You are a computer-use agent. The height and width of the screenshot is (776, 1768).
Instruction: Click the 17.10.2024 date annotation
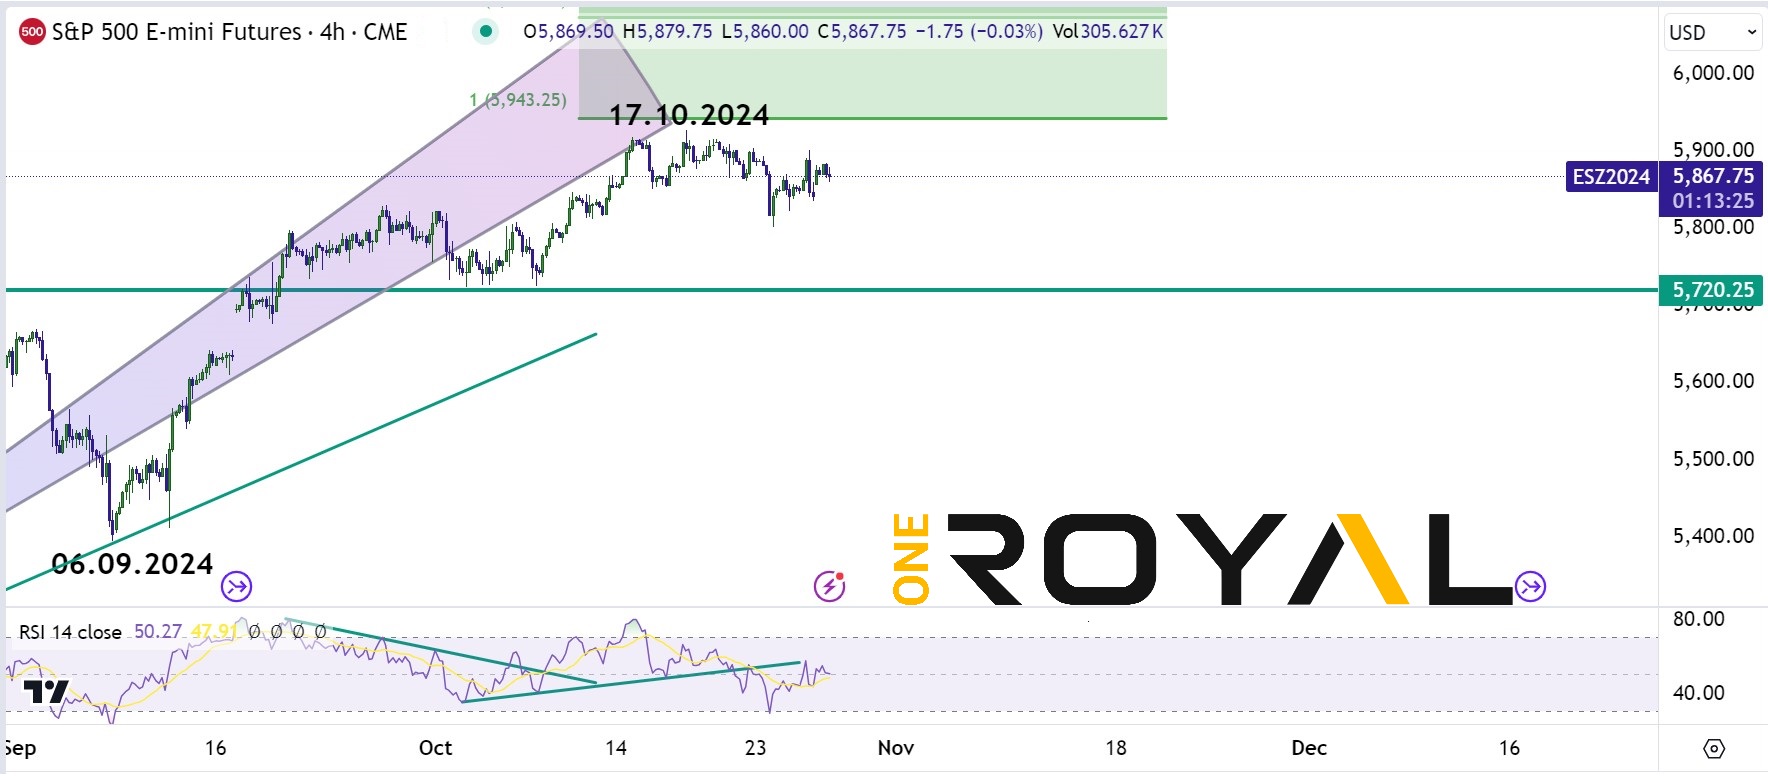[689, 116]
